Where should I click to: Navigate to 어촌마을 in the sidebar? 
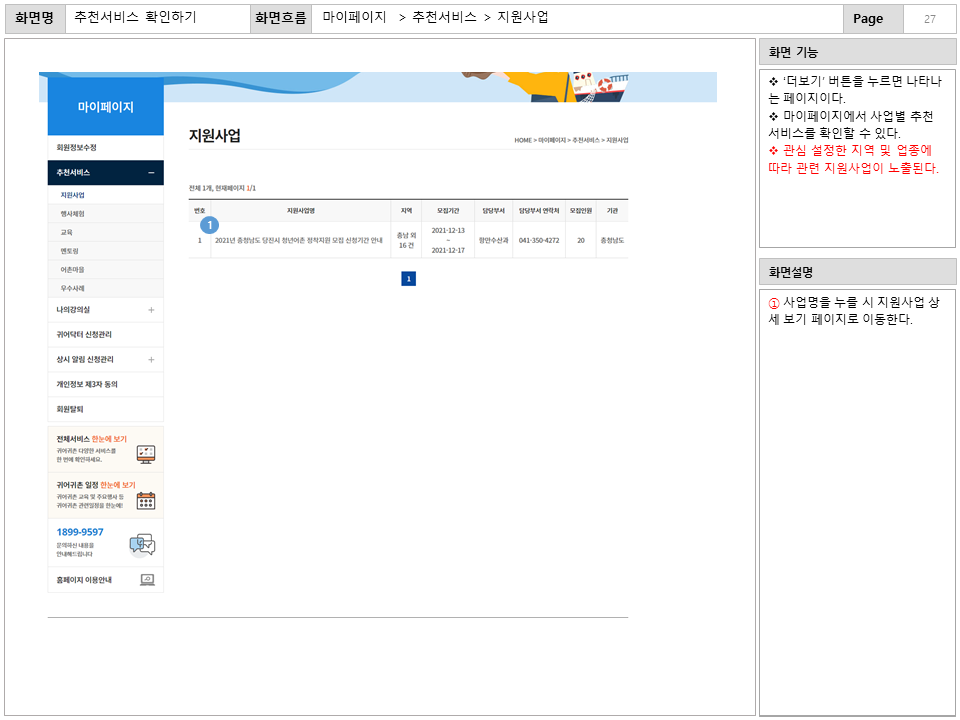[80, 271]
